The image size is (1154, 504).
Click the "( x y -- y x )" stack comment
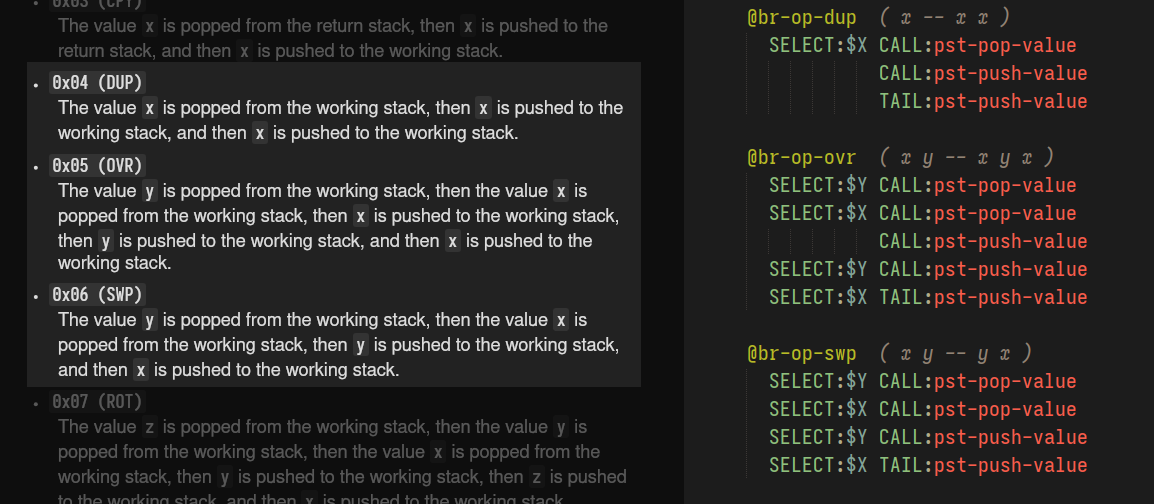tap(957, 353)
